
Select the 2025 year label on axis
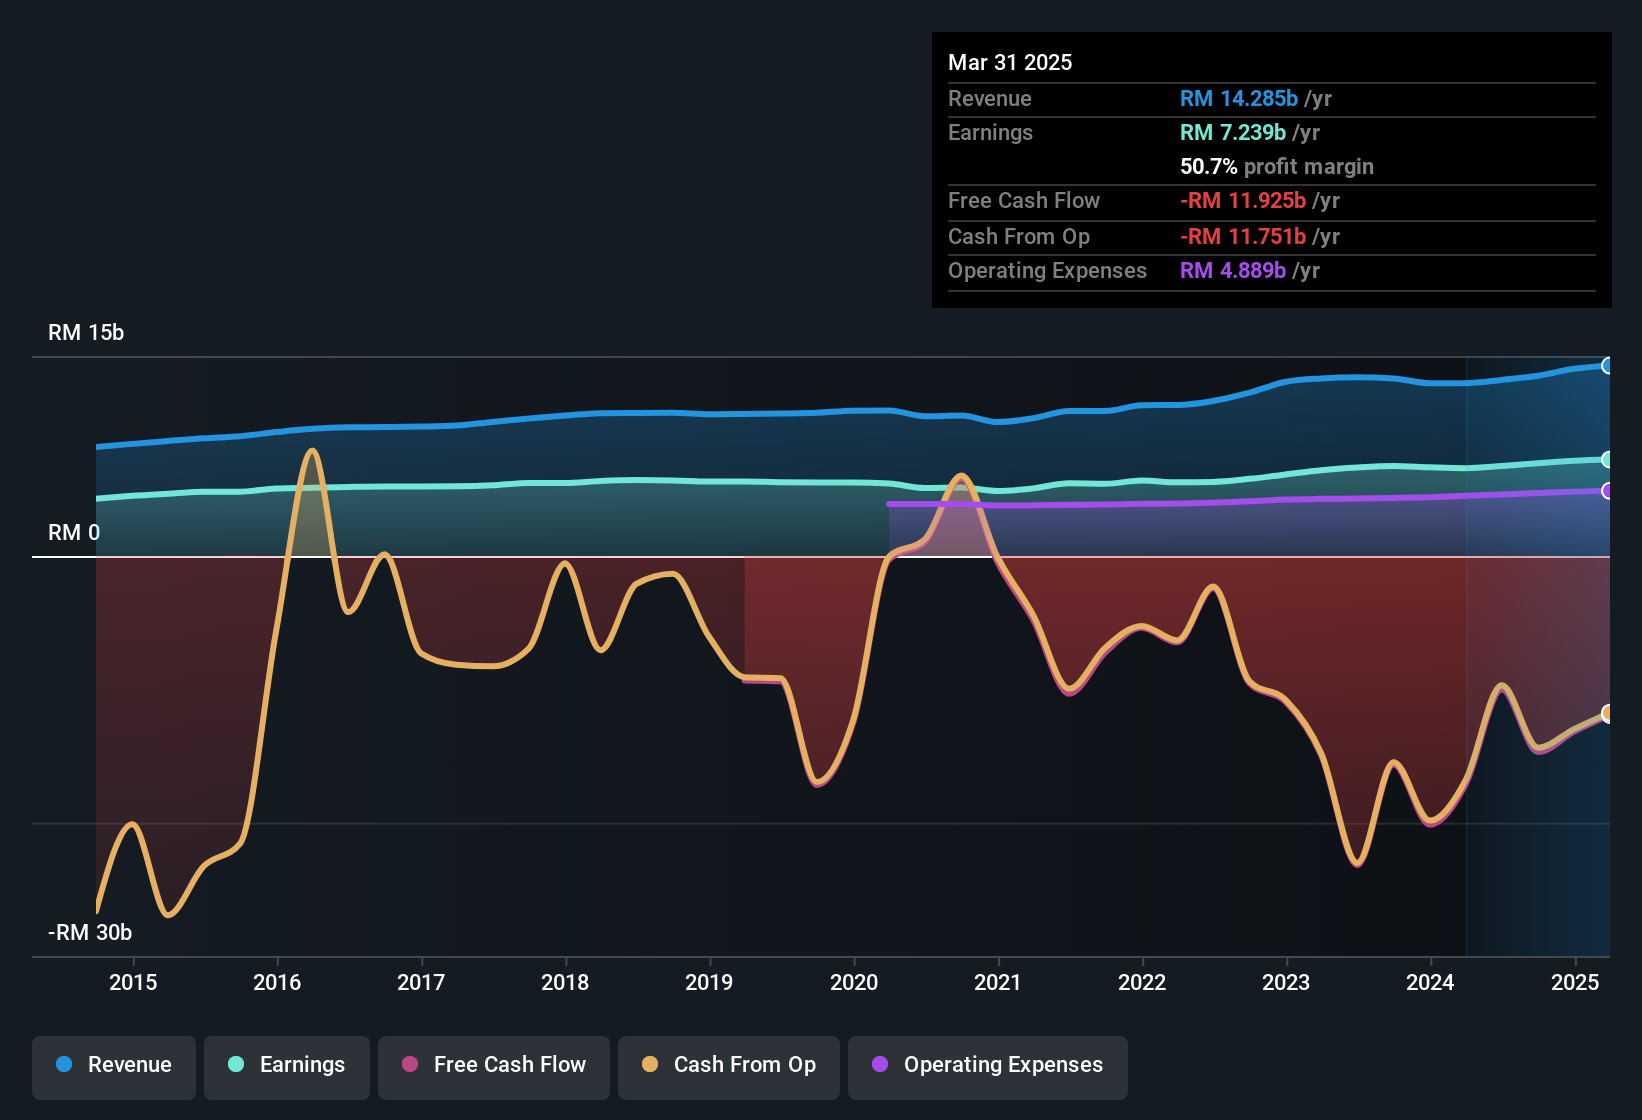[x=1577, y=983]
